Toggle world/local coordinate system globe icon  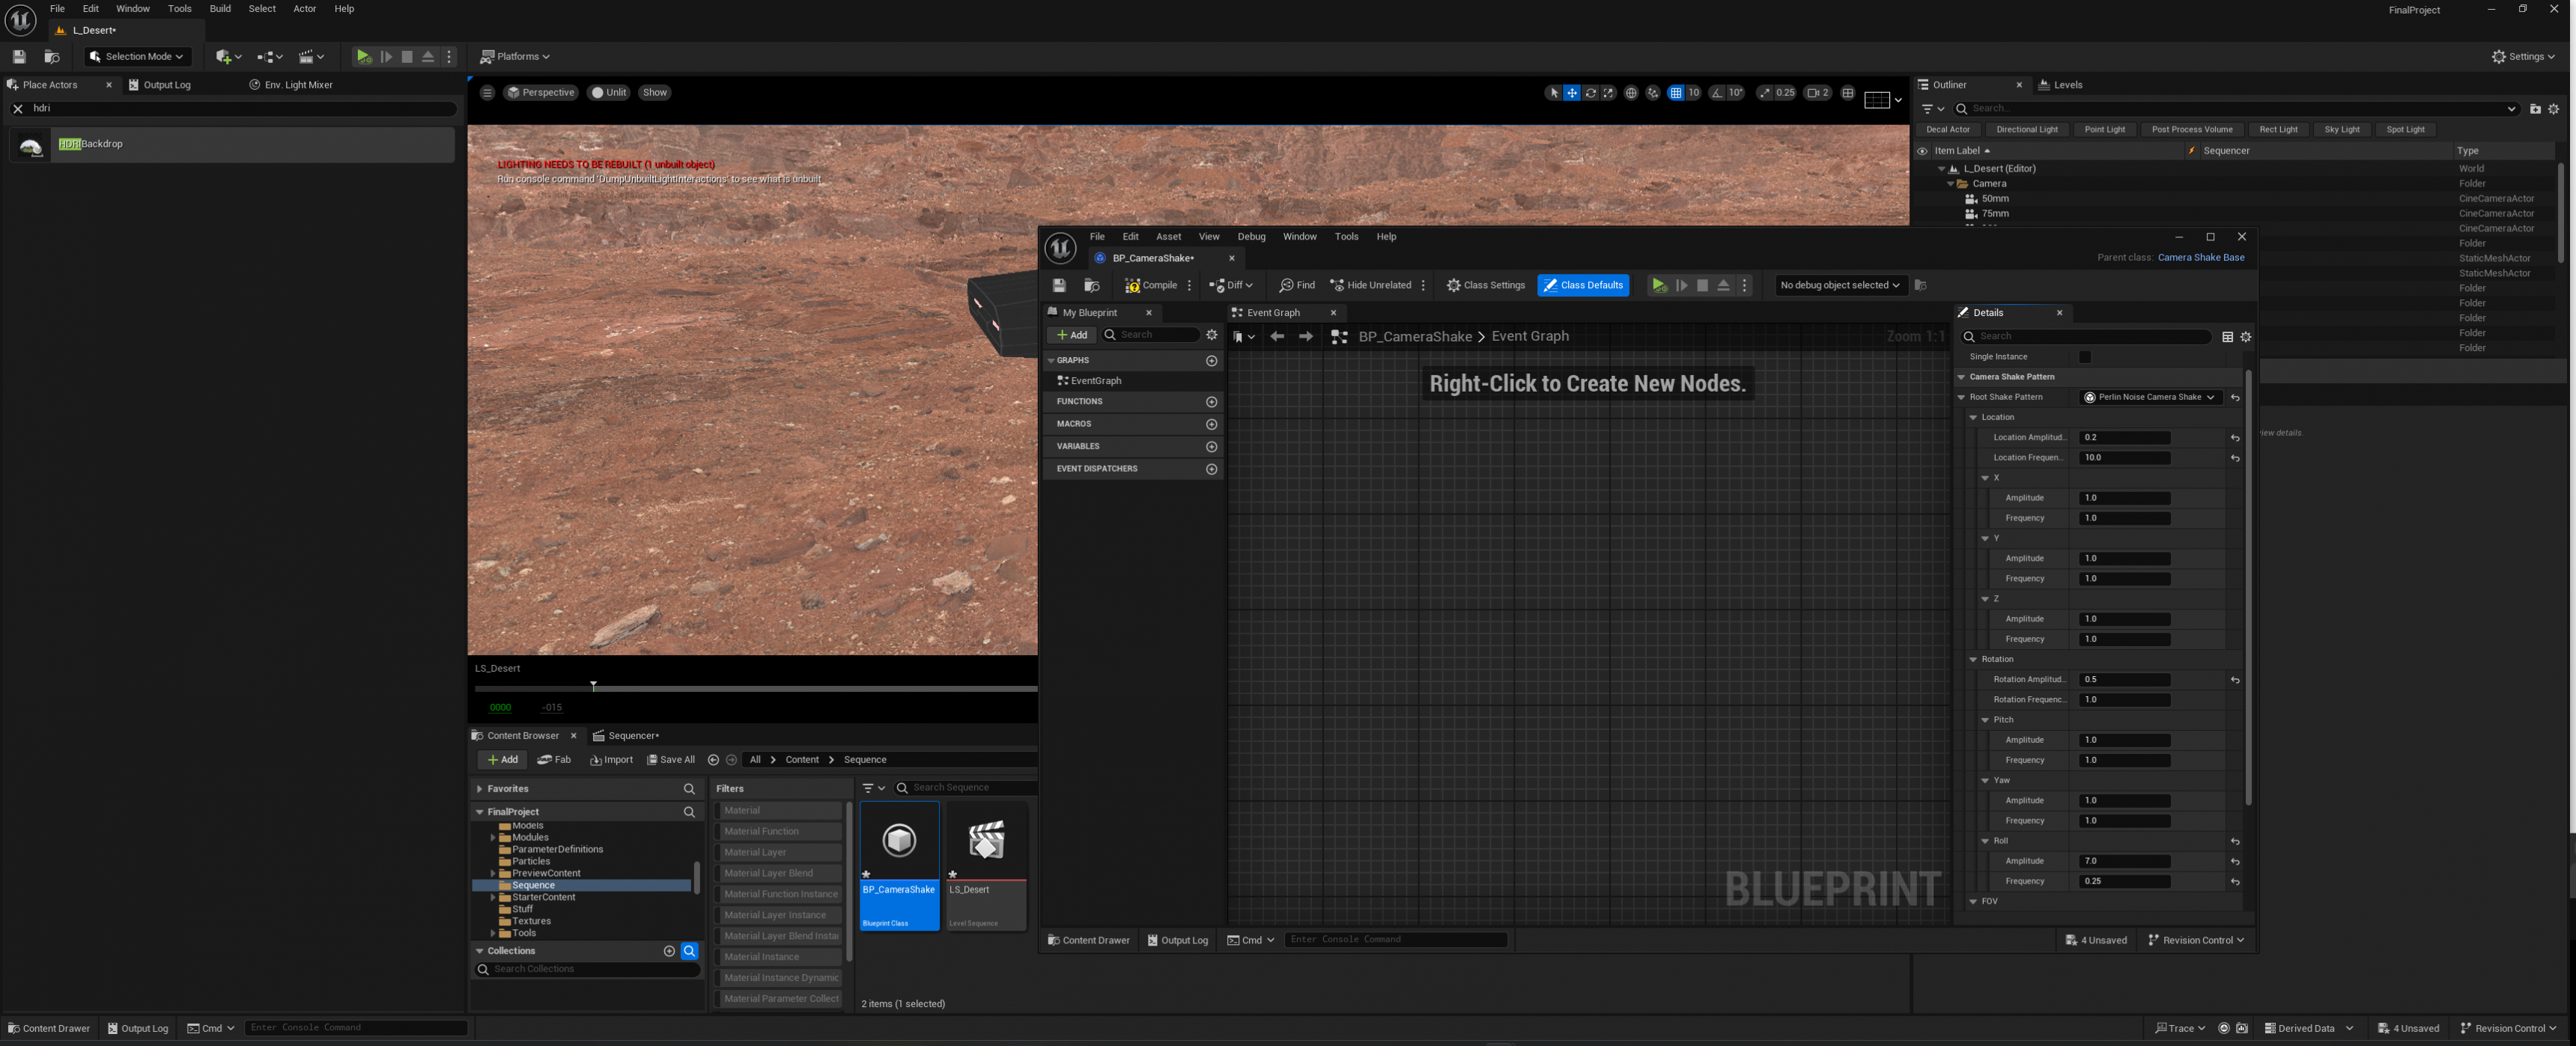[x=1631, y=93]
